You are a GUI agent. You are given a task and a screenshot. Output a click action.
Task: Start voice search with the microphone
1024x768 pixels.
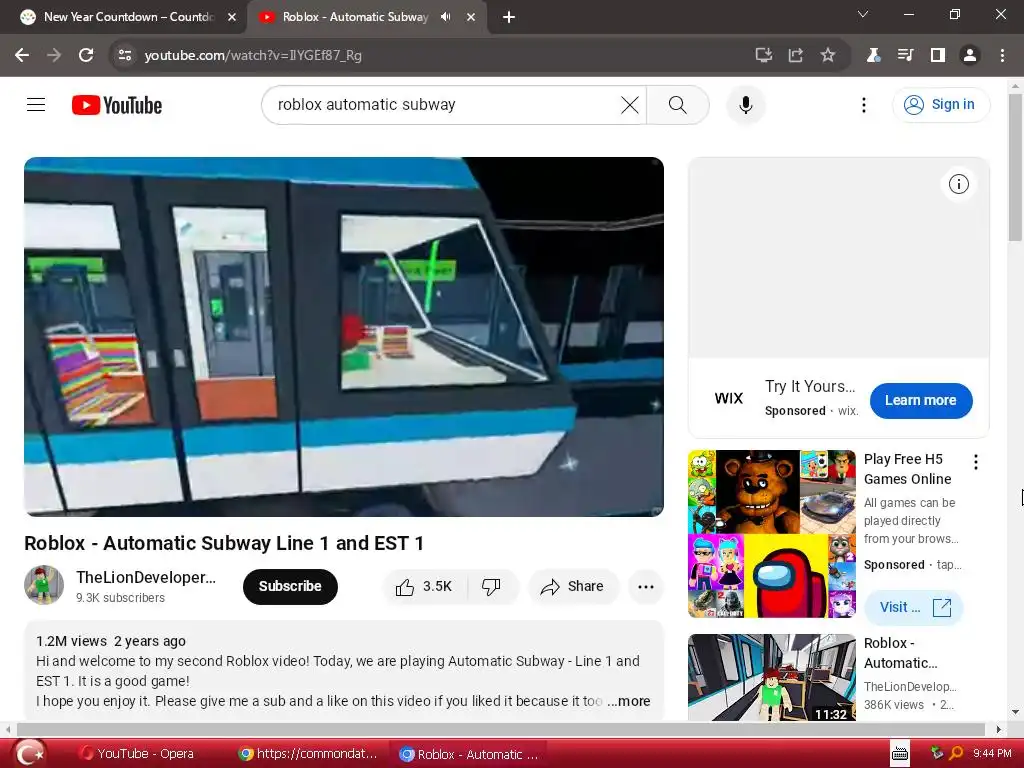pyautogui.click(x=745, y=104)
